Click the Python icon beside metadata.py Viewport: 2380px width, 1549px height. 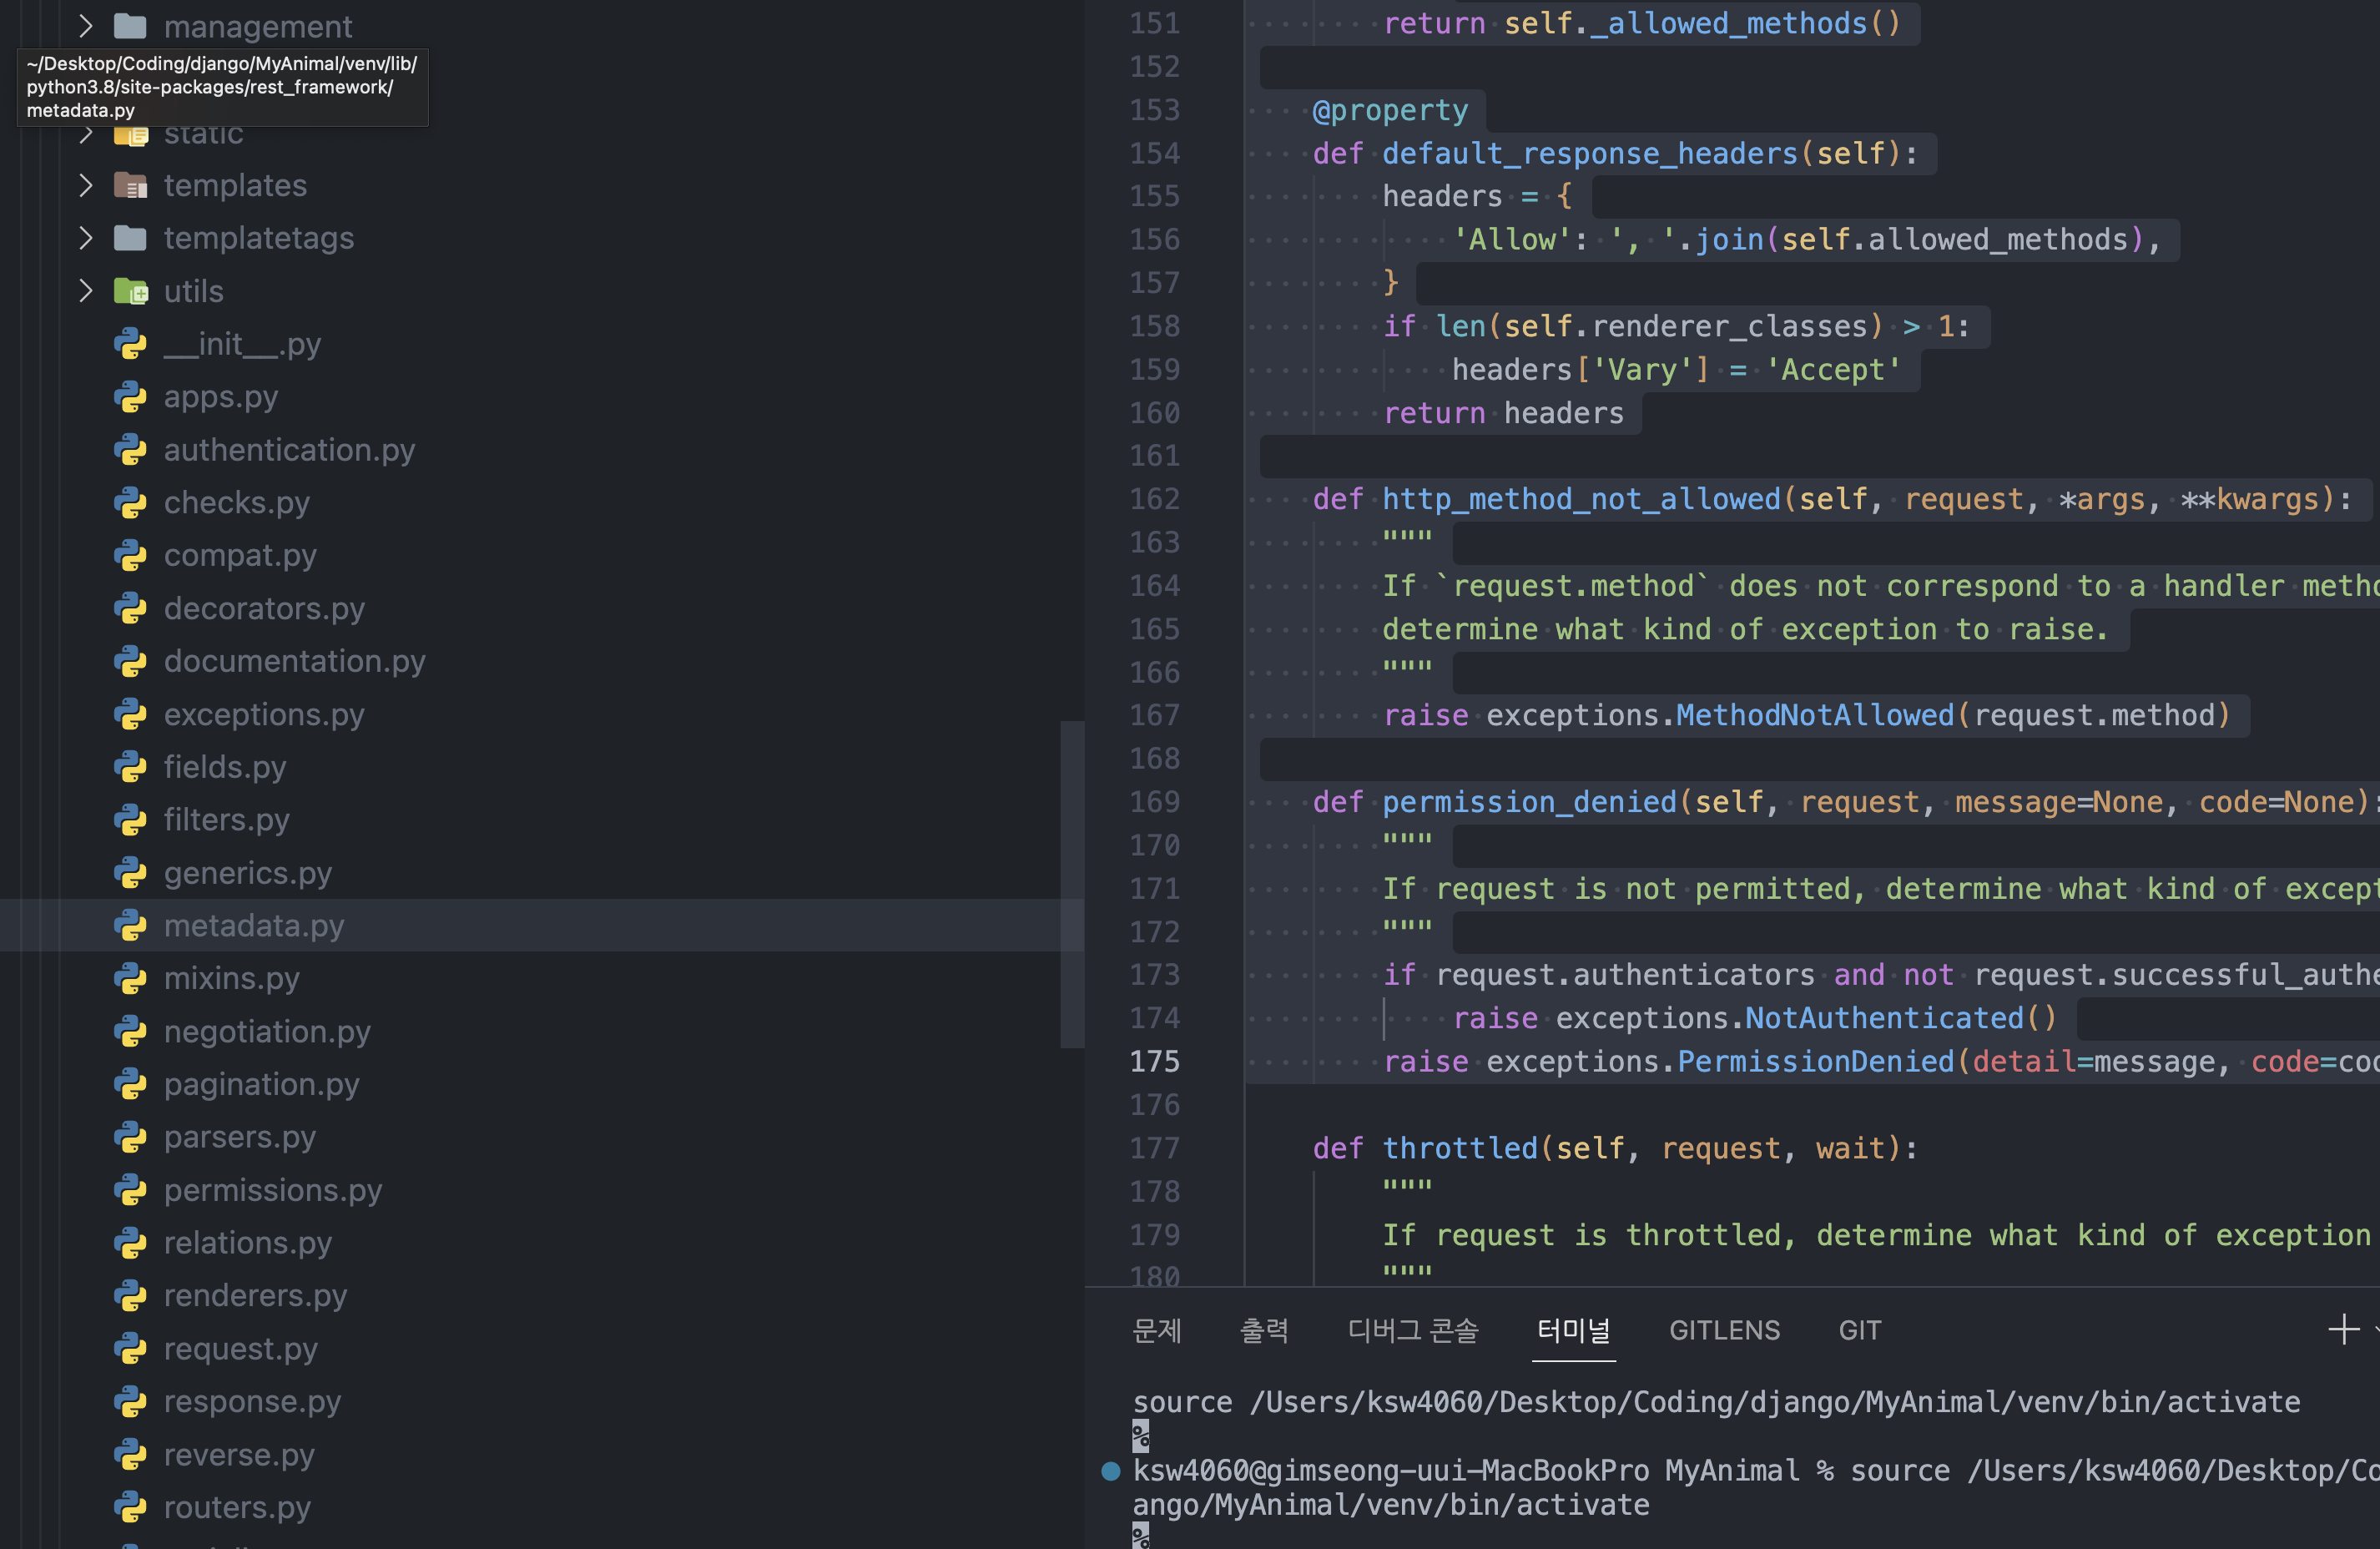130,925
